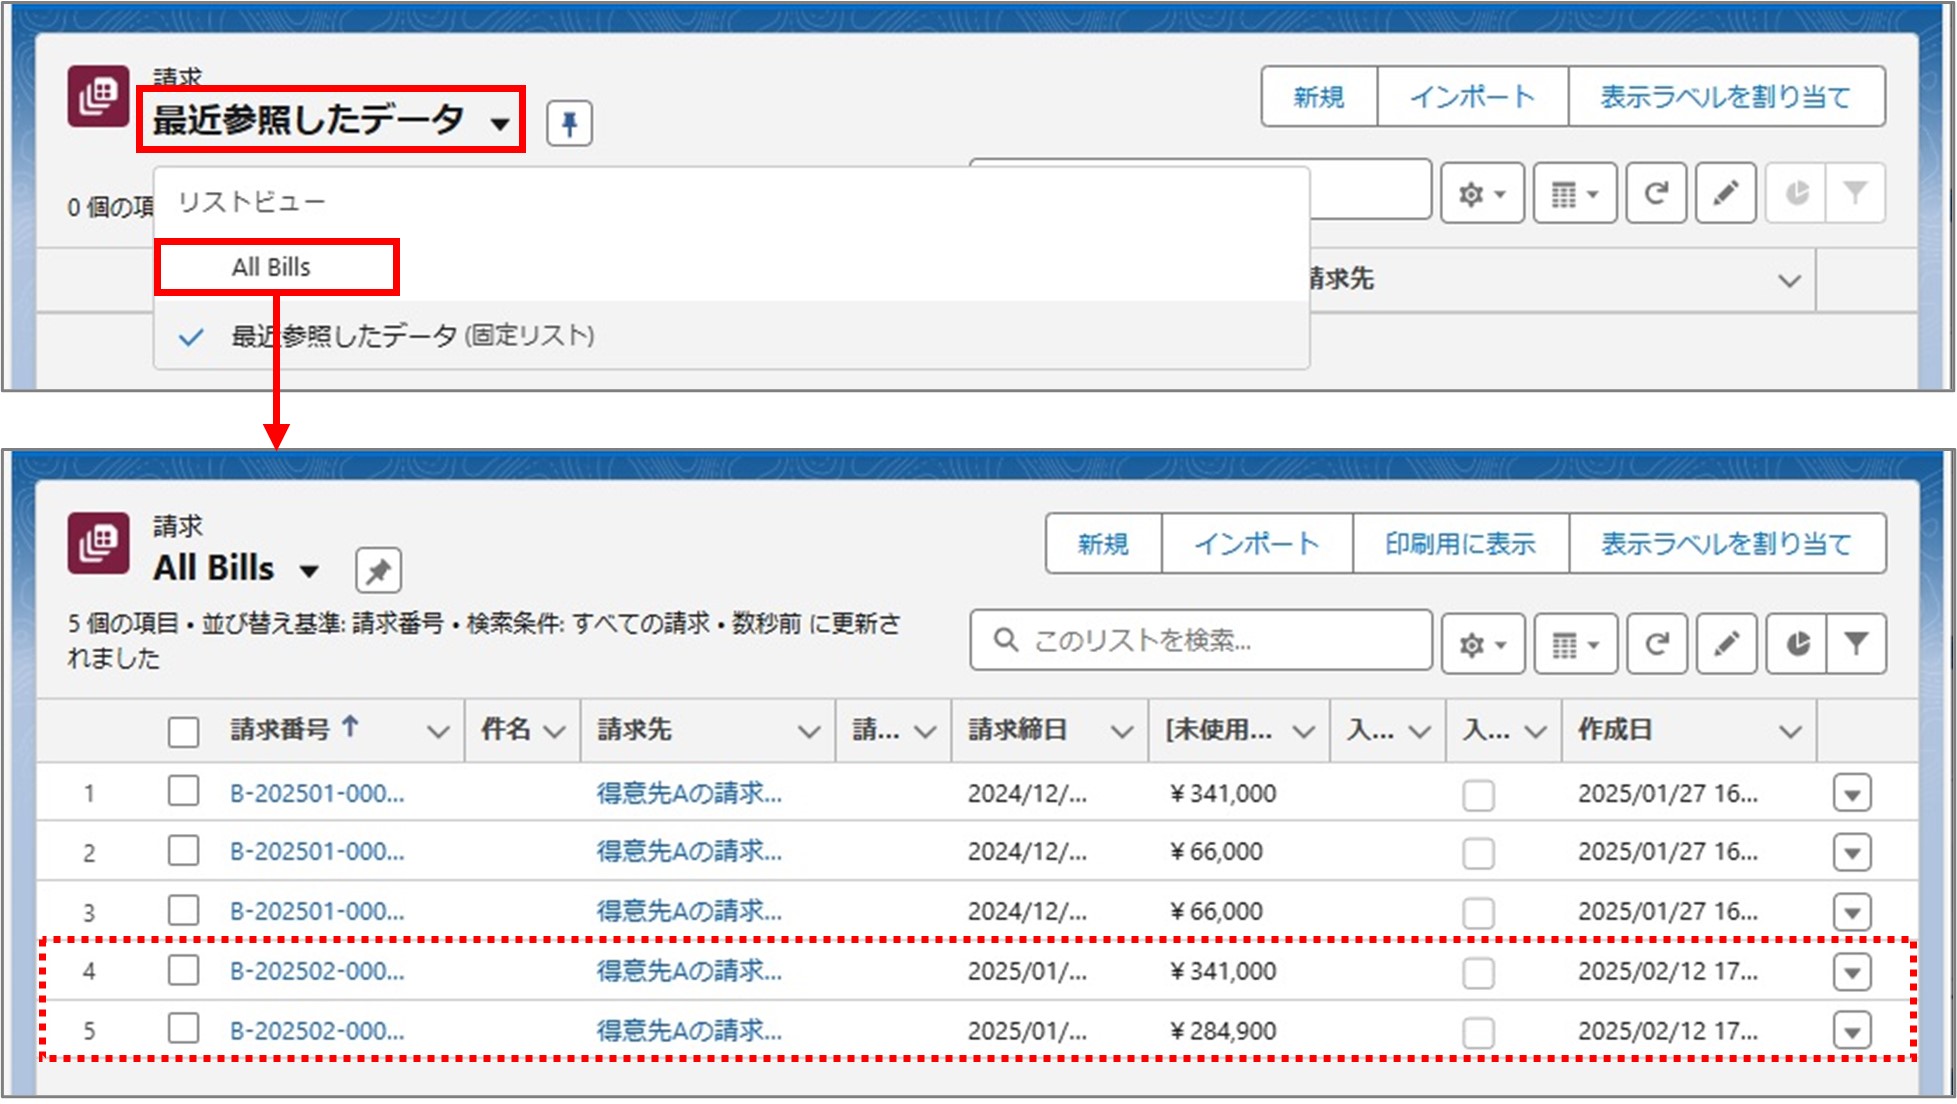
Task: Expand the 請求締日 column menu chevron
Action: coord(1122,732)
